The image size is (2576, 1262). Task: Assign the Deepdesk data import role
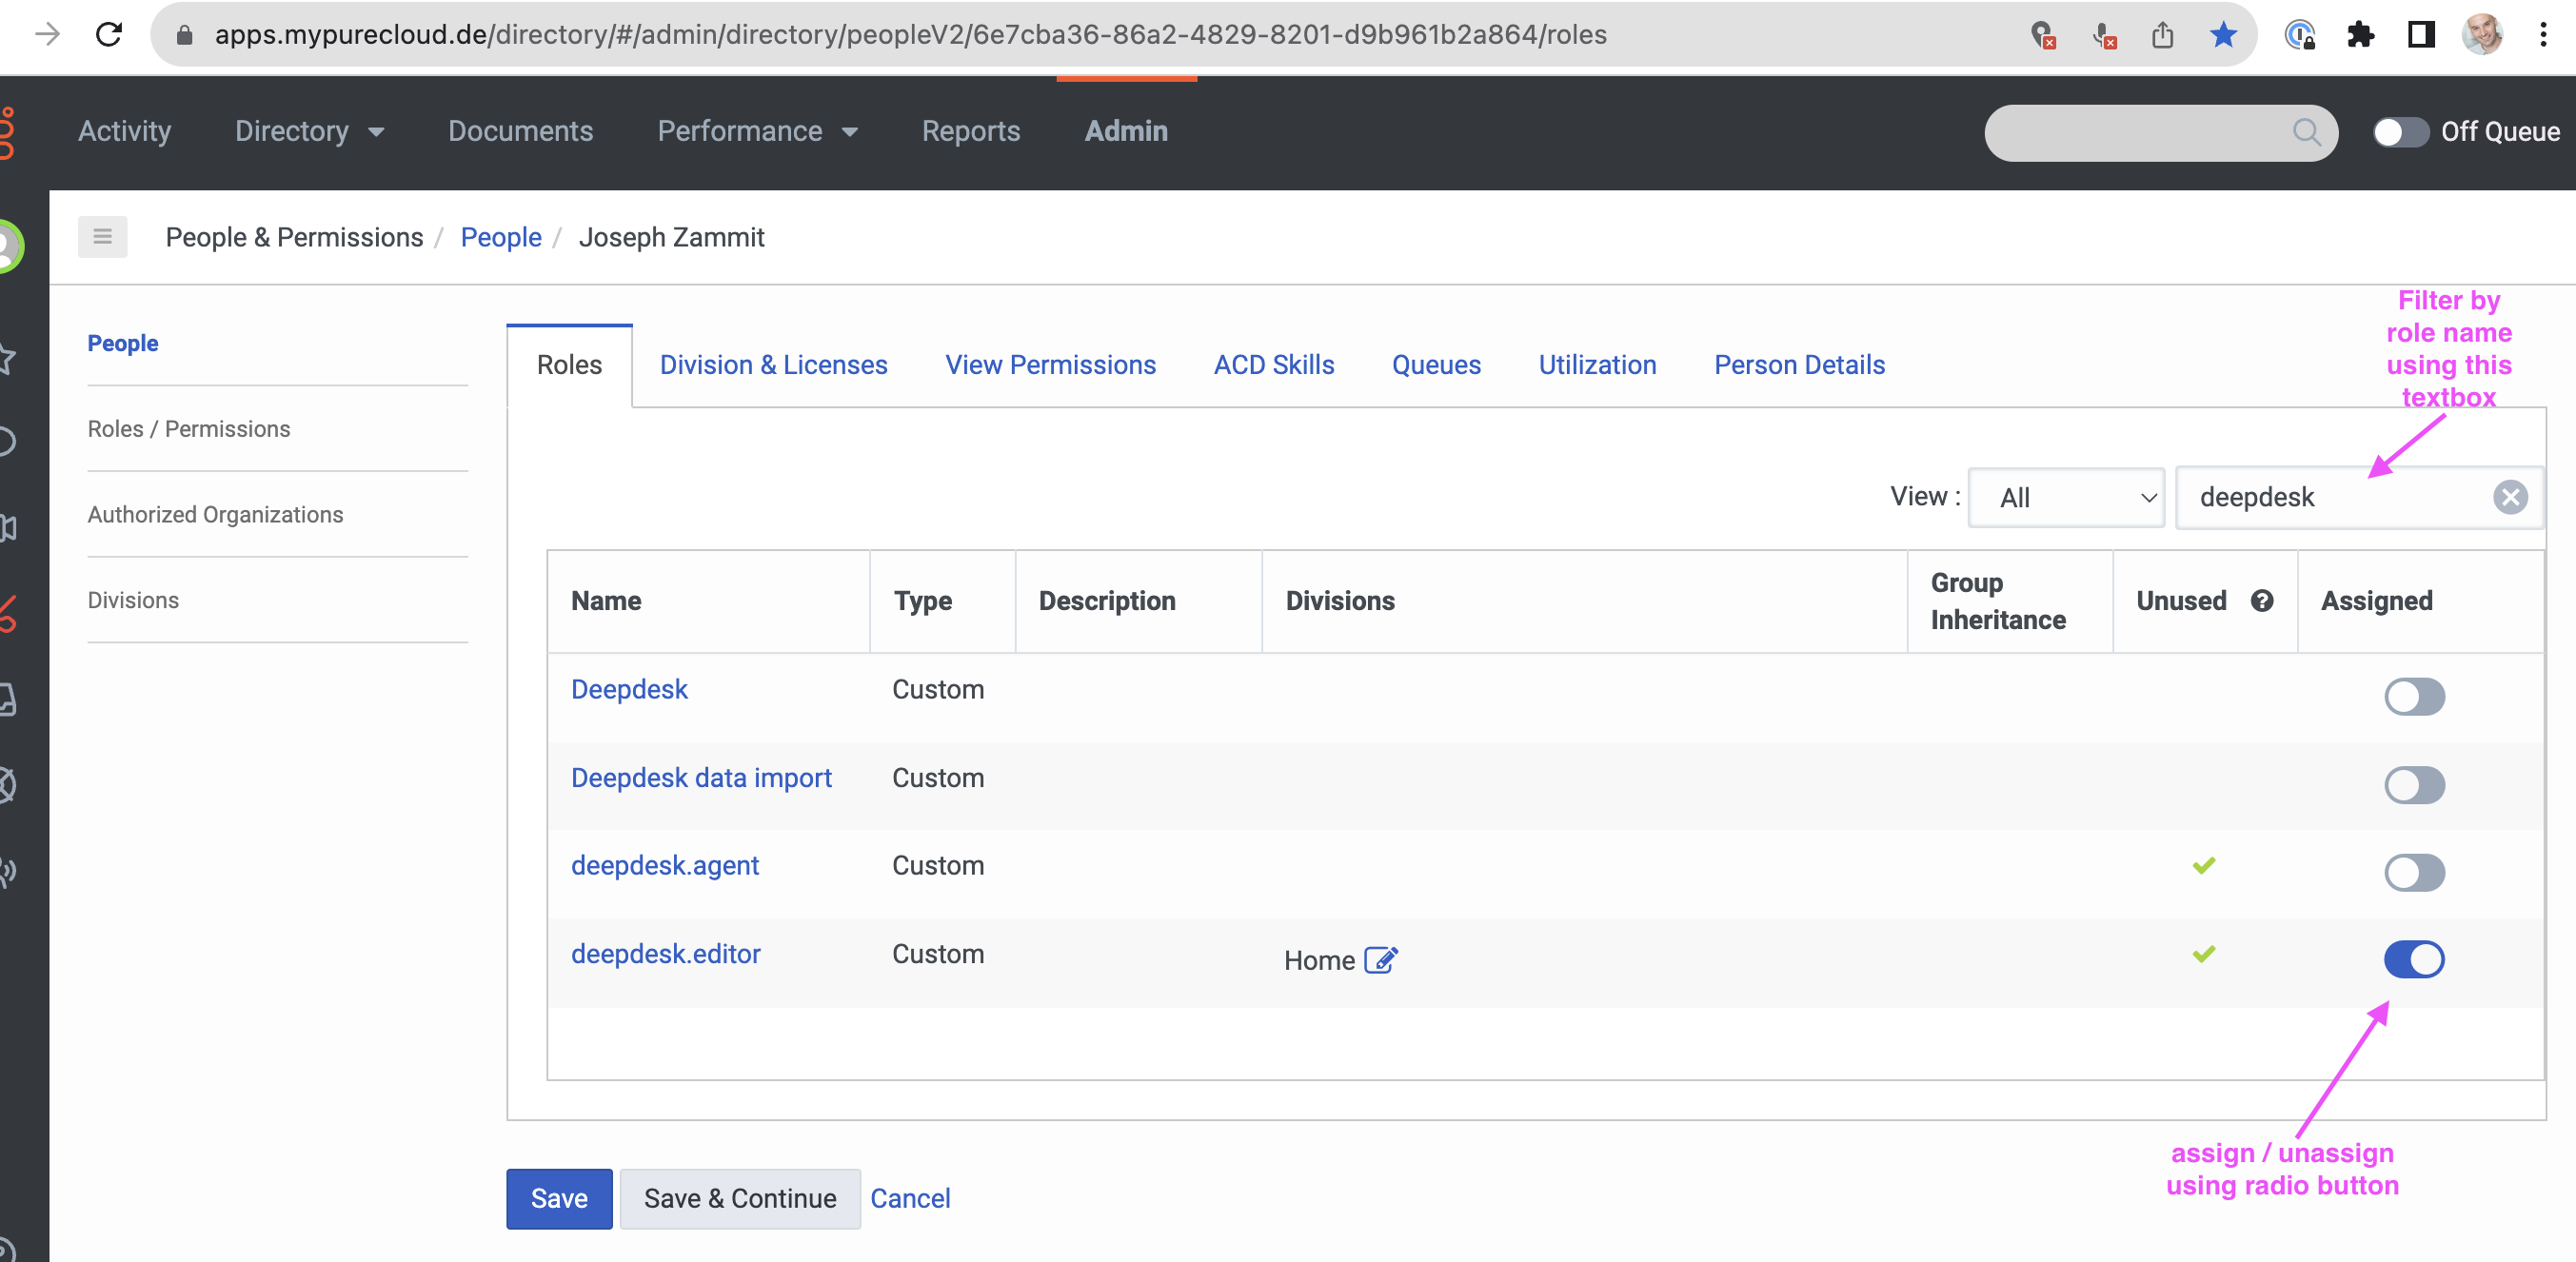pyautogui.click(x=2413, y=785)
